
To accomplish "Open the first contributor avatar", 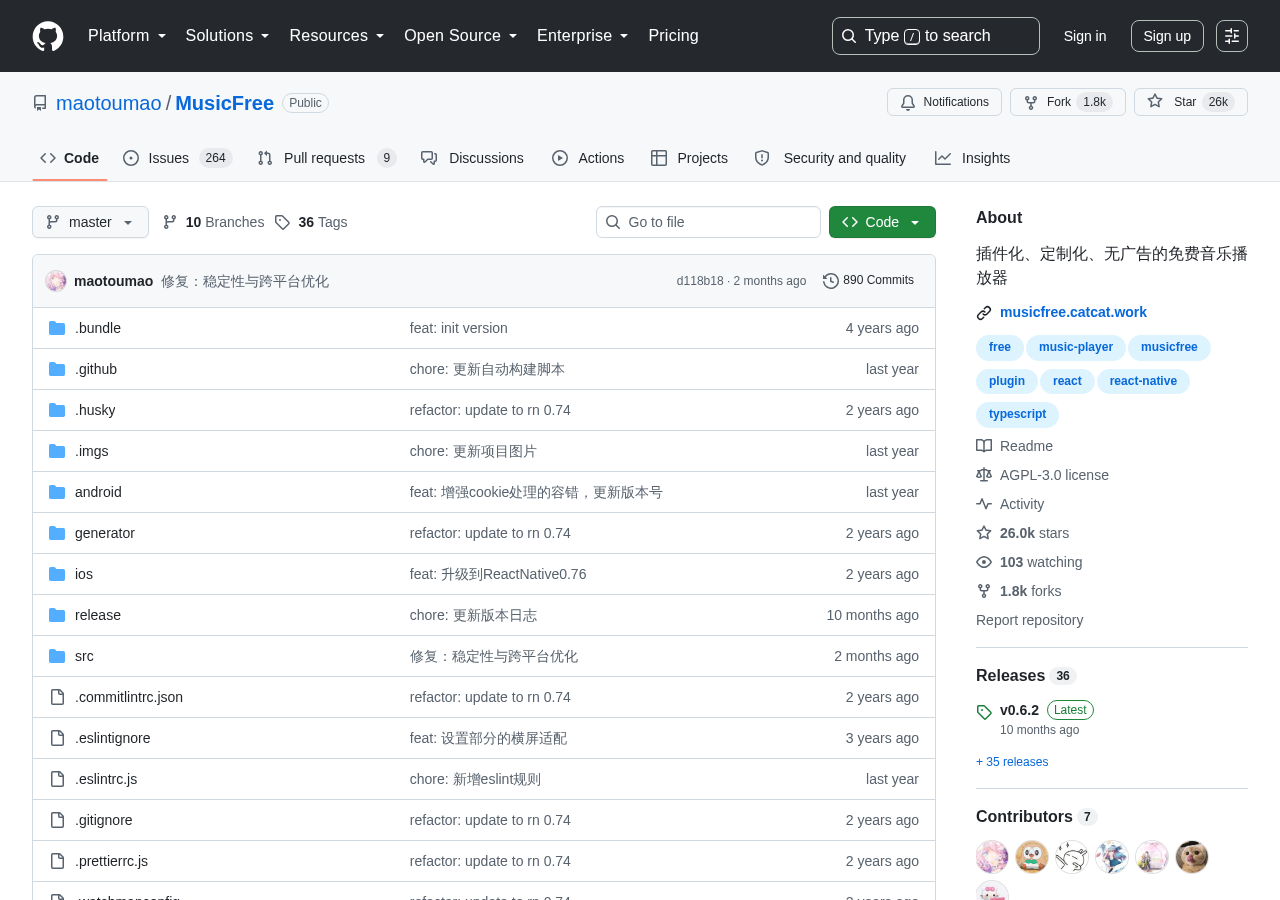I will click(x=992, y=857).
